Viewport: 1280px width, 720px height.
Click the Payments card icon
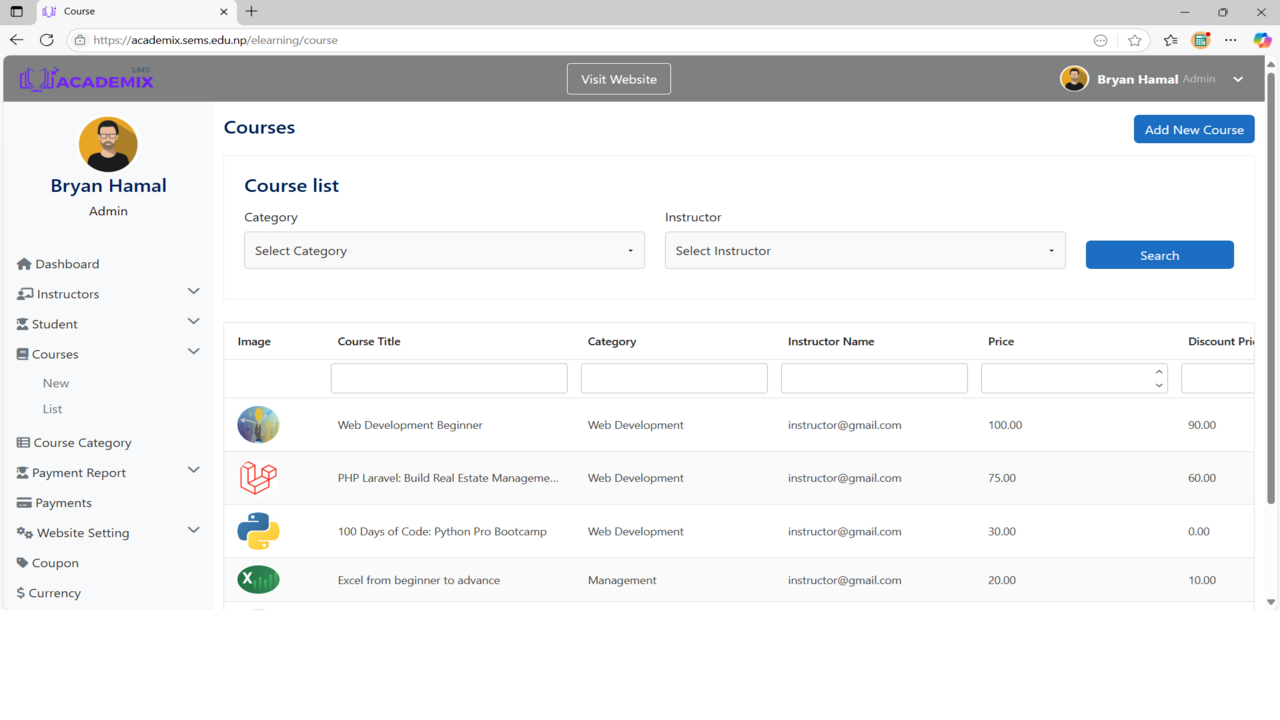pos(24,503)
